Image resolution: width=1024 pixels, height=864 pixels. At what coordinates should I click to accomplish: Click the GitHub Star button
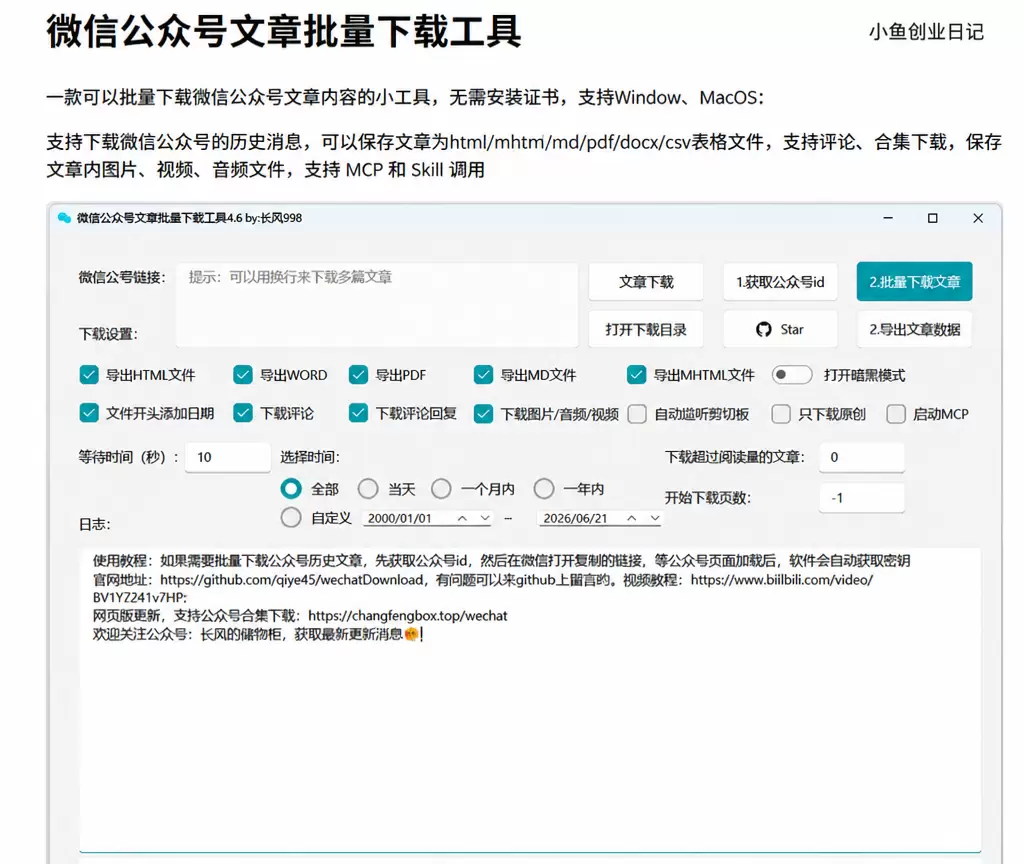click(x=780, y=329)
